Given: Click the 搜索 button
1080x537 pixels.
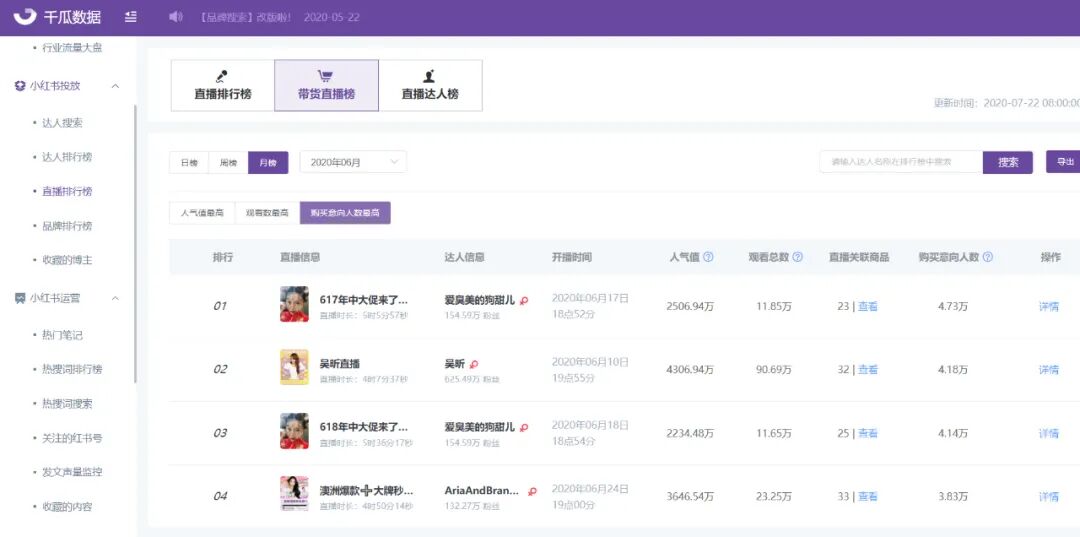Looking at the screenshot, I should coord(1008,162).
